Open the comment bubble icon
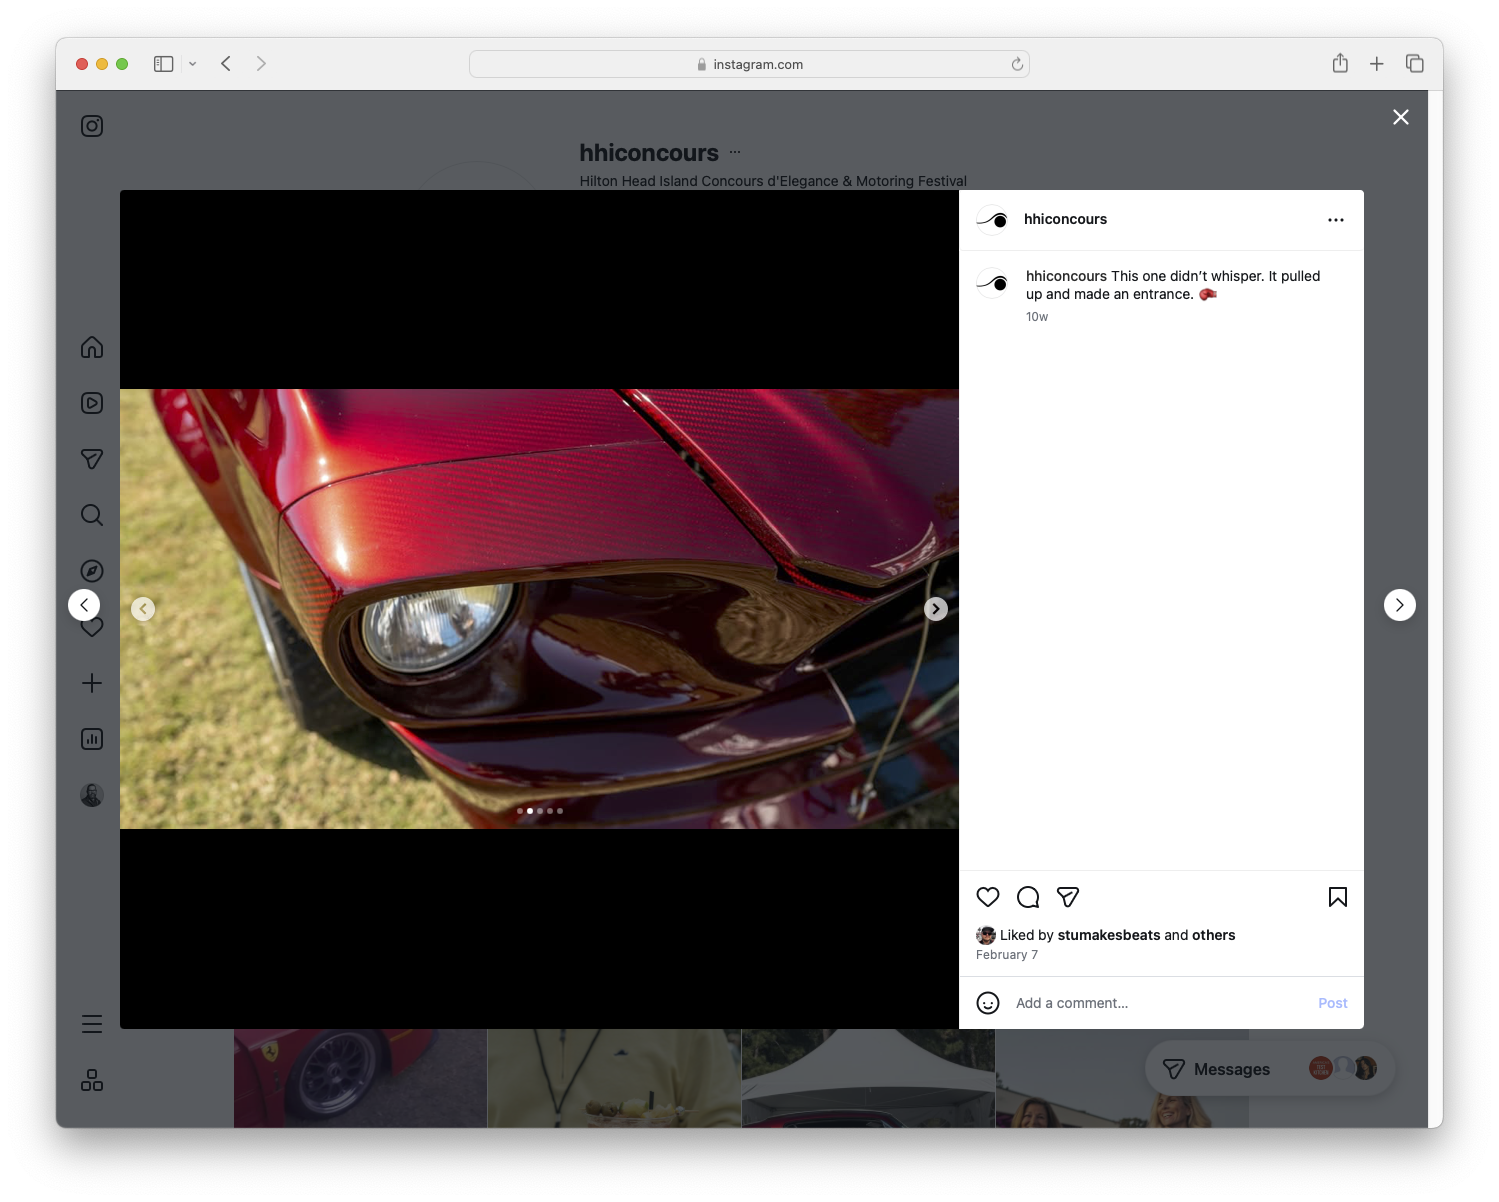 pos(1028,897)
